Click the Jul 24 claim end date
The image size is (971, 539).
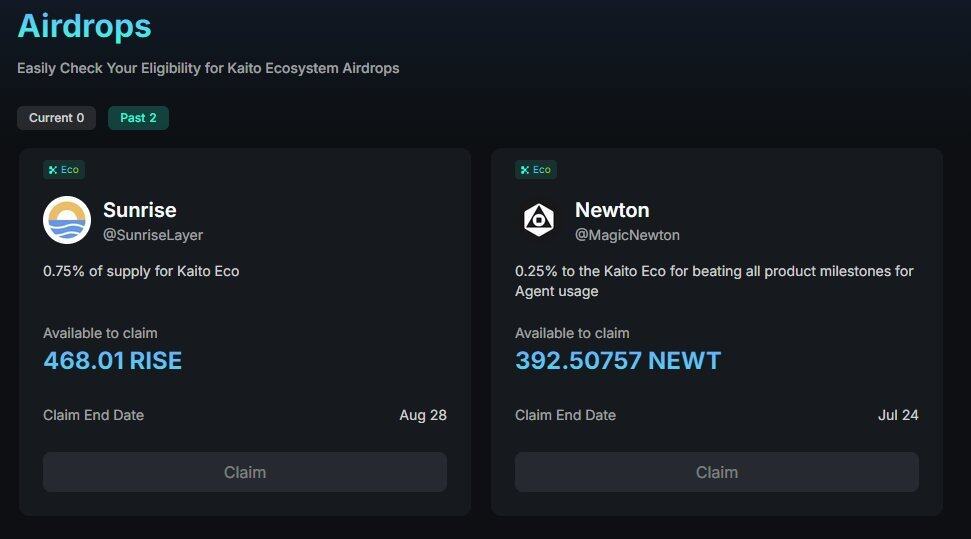(x=897, y=415)
